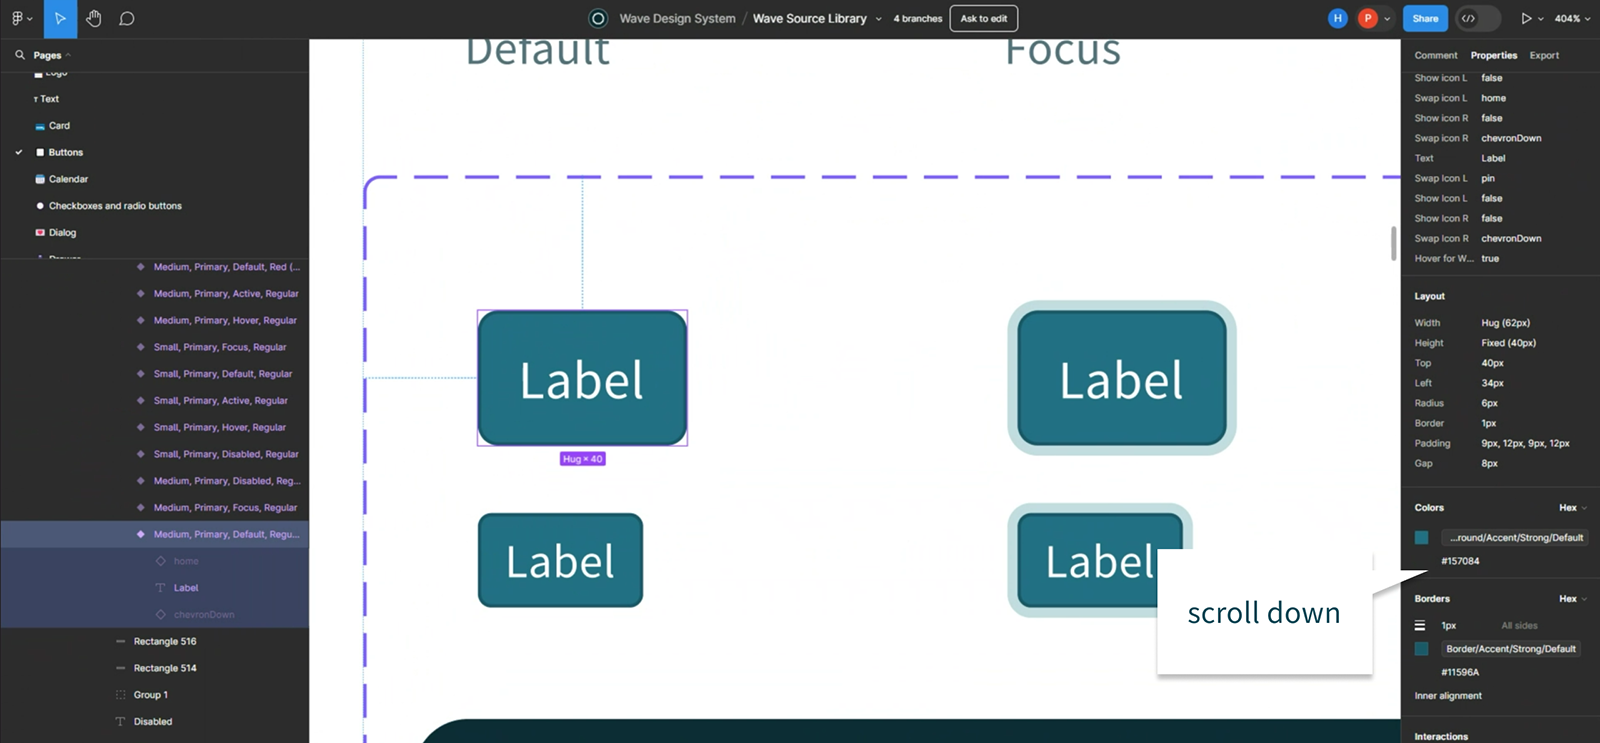The width and height of the screenshot is (1600, 743).
Task: Click the Calendar page icon
Action: (x=40, y=179)
